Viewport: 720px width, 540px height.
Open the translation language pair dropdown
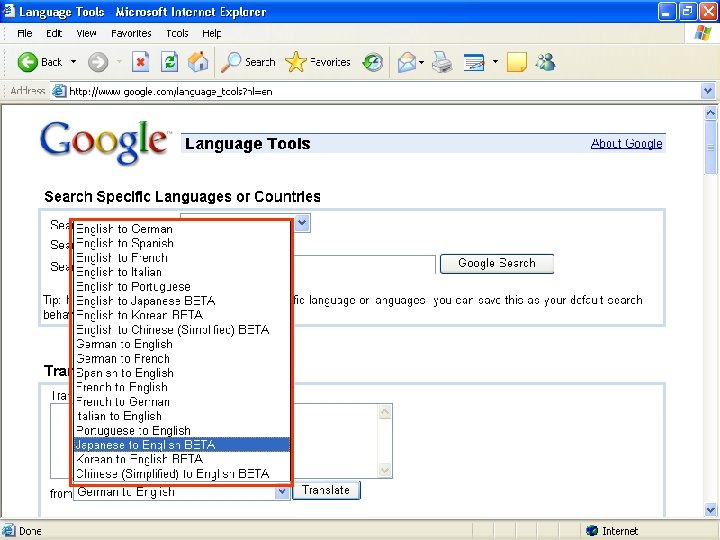tap(282, 492)
